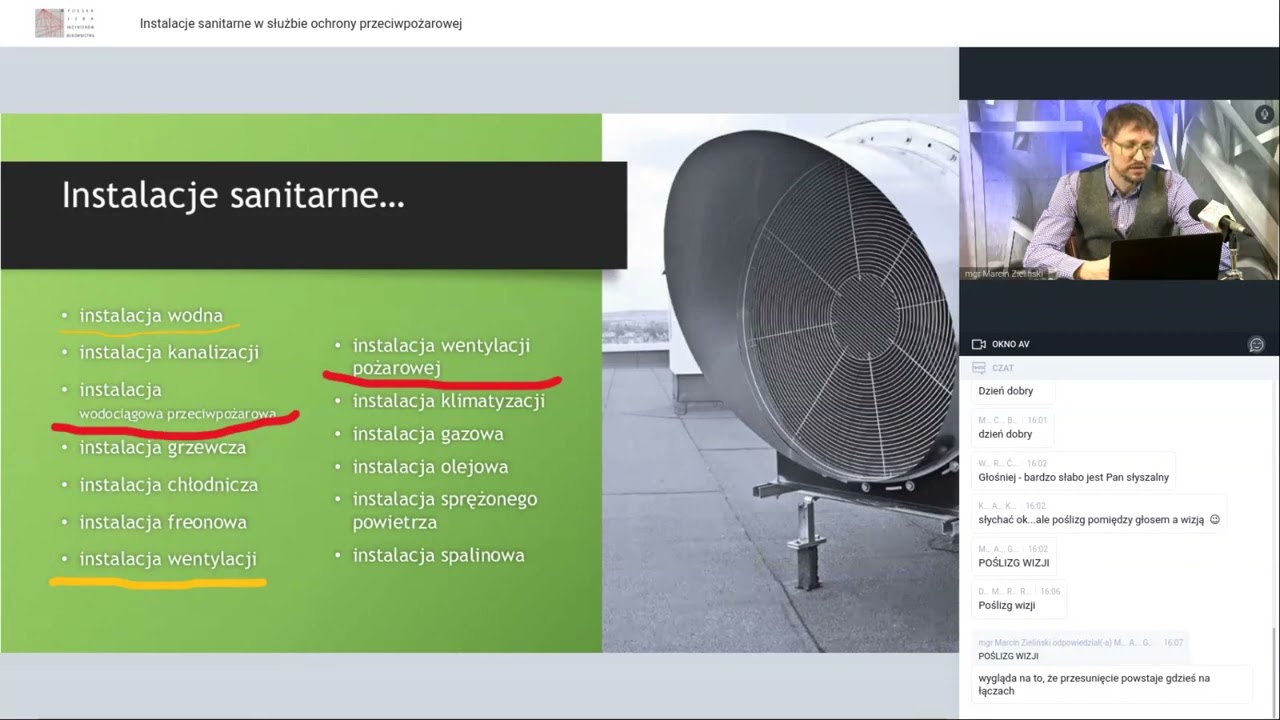
Task: Click the capitalized 'Dzień dobry' chat message
Action: coord(1006,391)
